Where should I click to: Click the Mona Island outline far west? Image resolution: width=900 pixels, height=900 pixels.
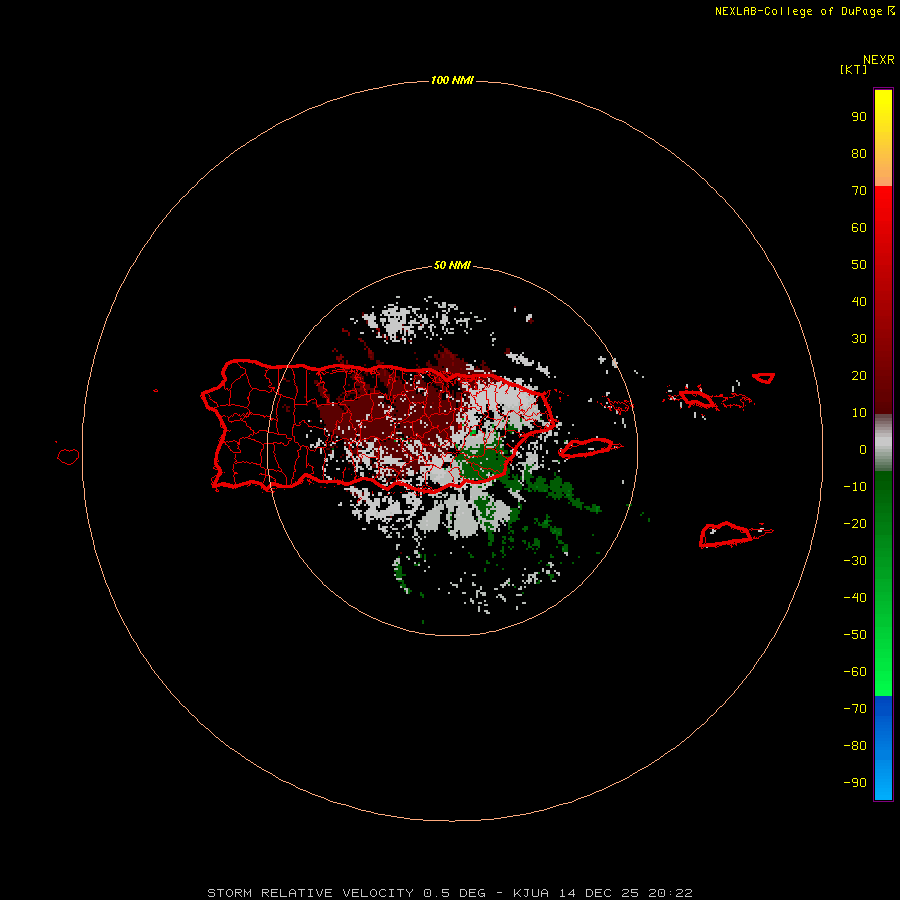[x=68, y=456]
